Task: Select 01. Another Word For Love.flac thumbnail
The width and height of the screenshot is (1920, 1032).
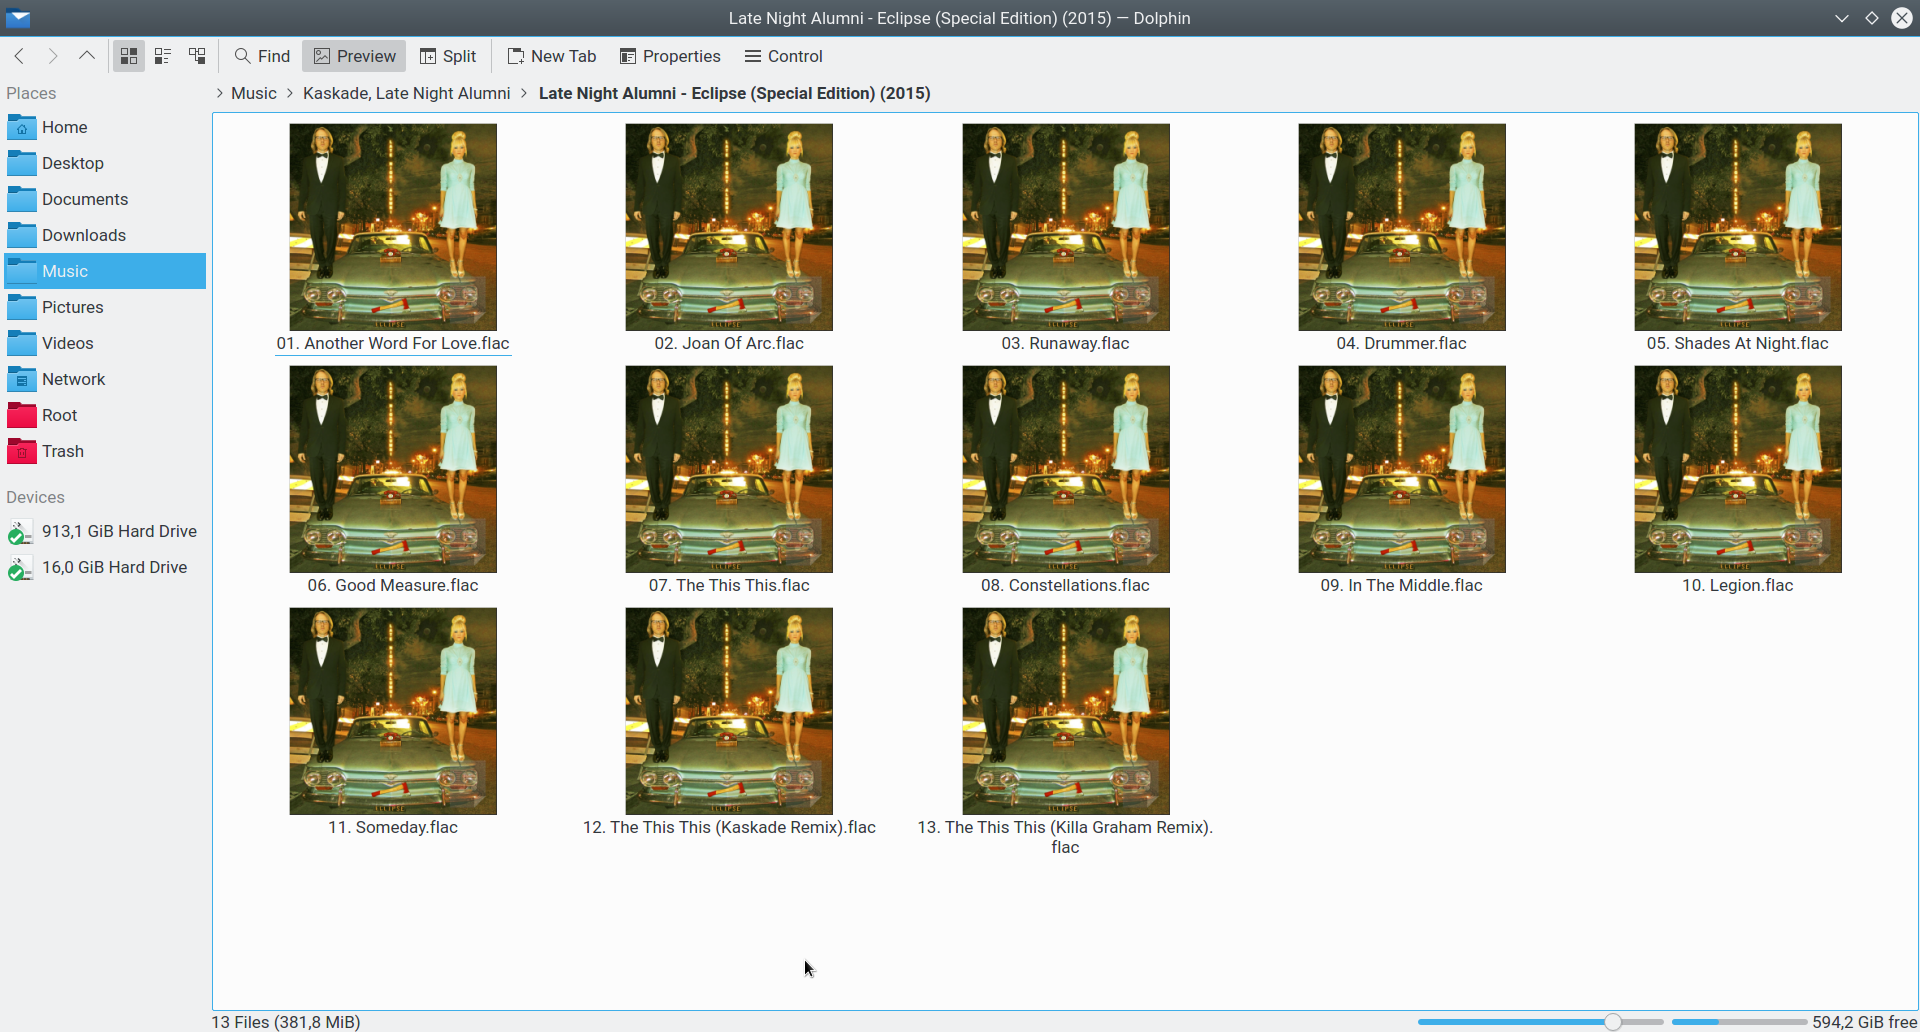Action: pos(393,227)
